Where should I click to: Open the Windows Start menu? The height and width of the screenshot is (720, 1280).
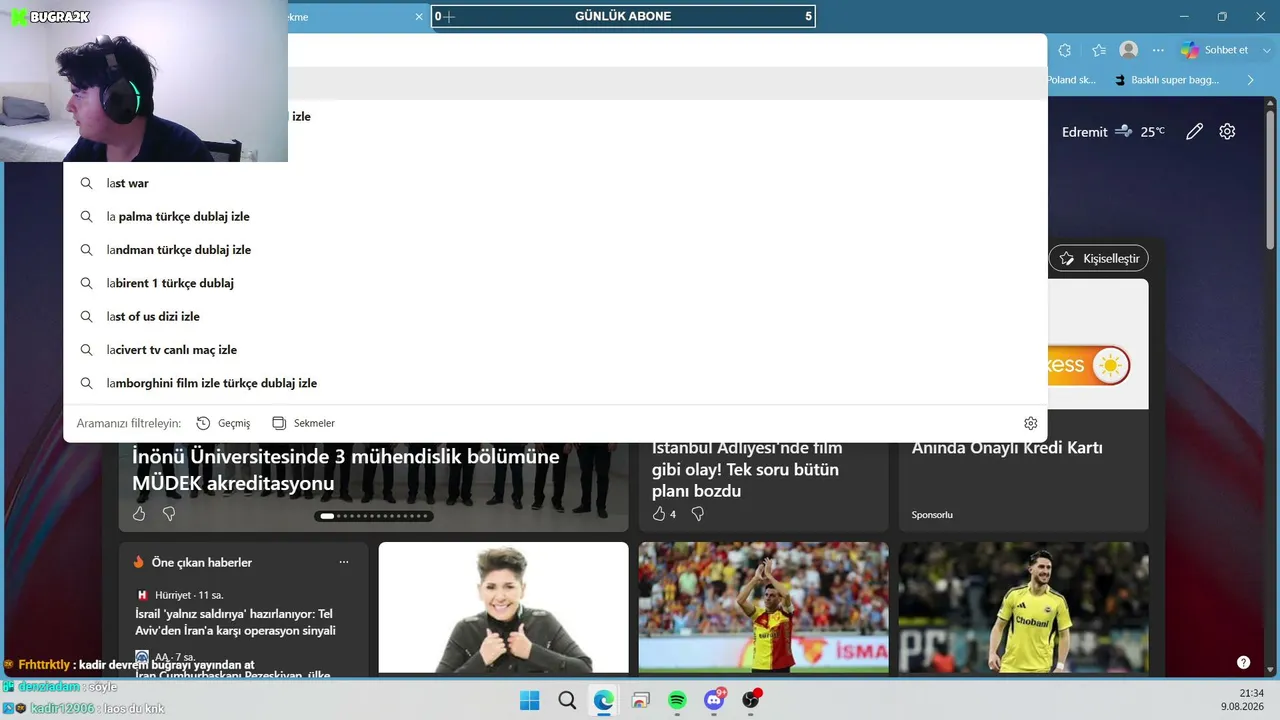(x=530, y=700)
